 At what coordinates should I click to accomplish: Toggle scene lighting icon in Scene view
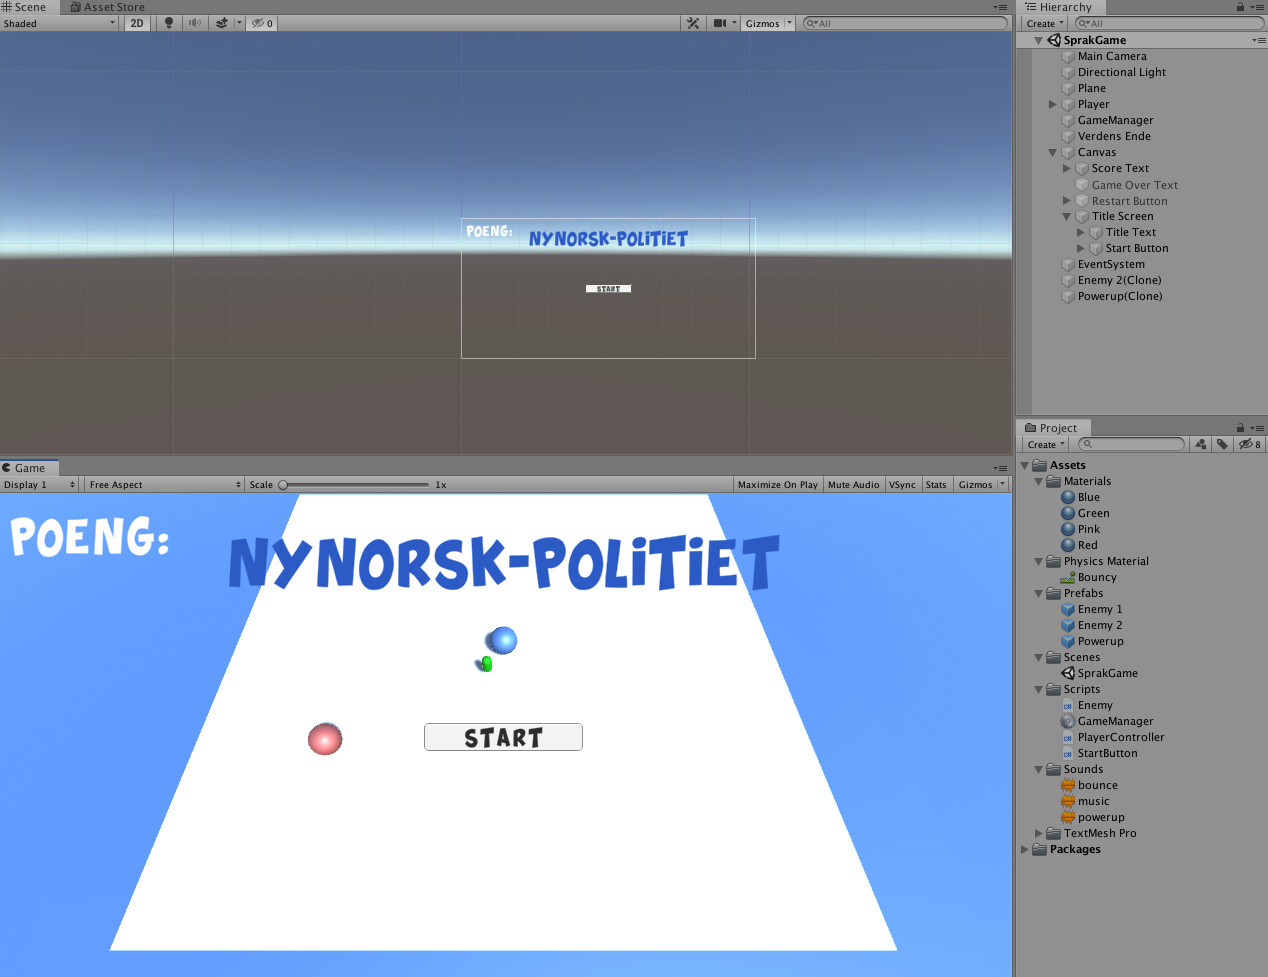166,23
